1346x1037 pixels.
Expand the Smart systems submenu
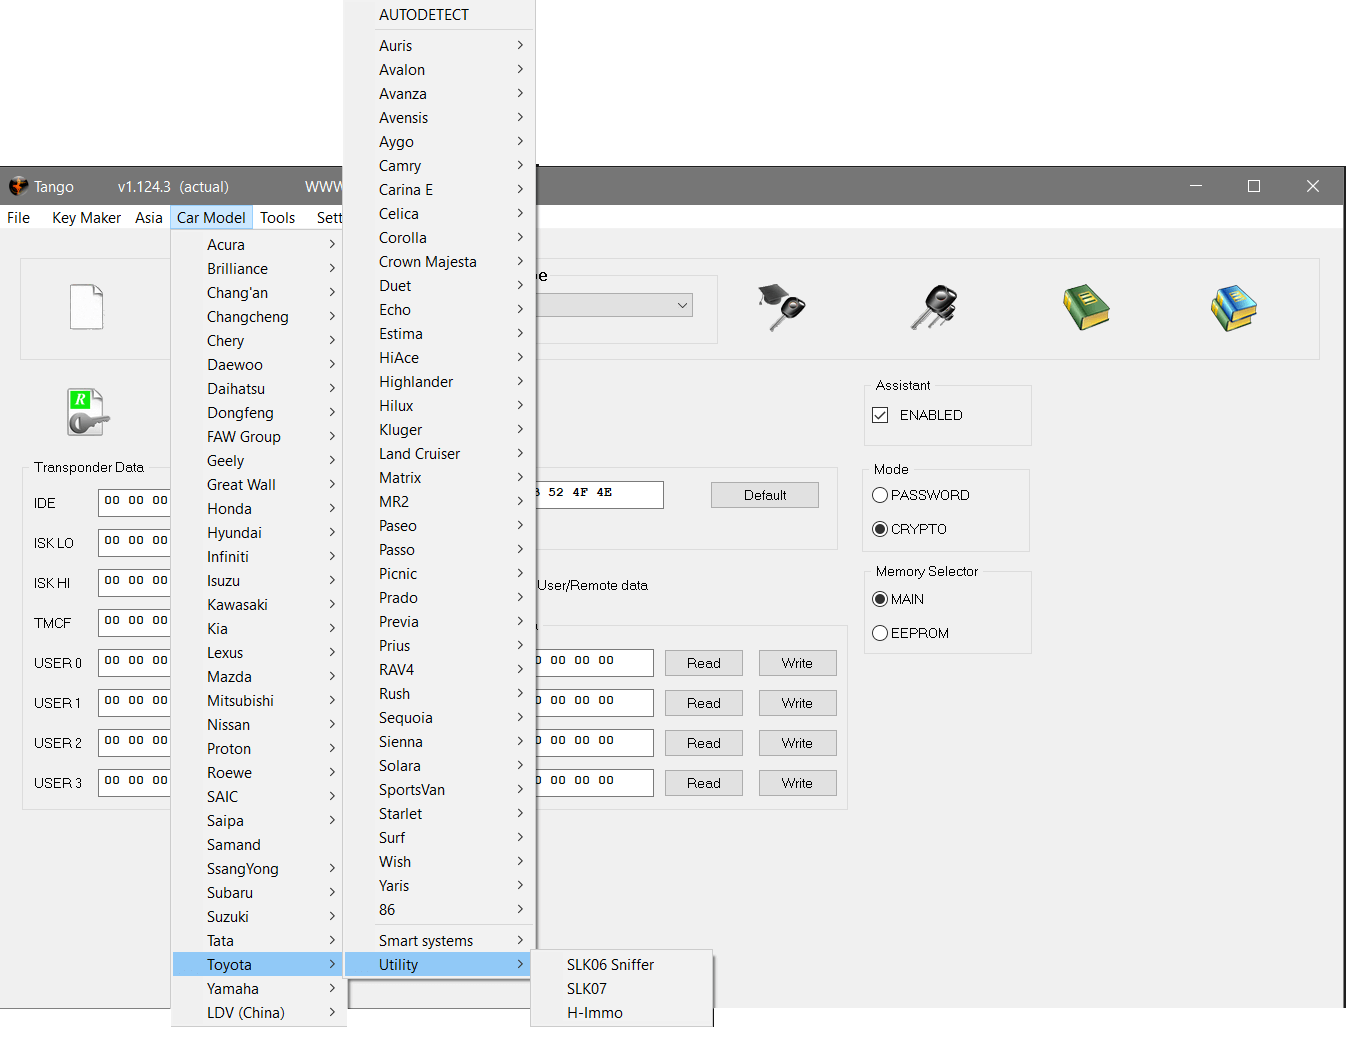point(440,941)
